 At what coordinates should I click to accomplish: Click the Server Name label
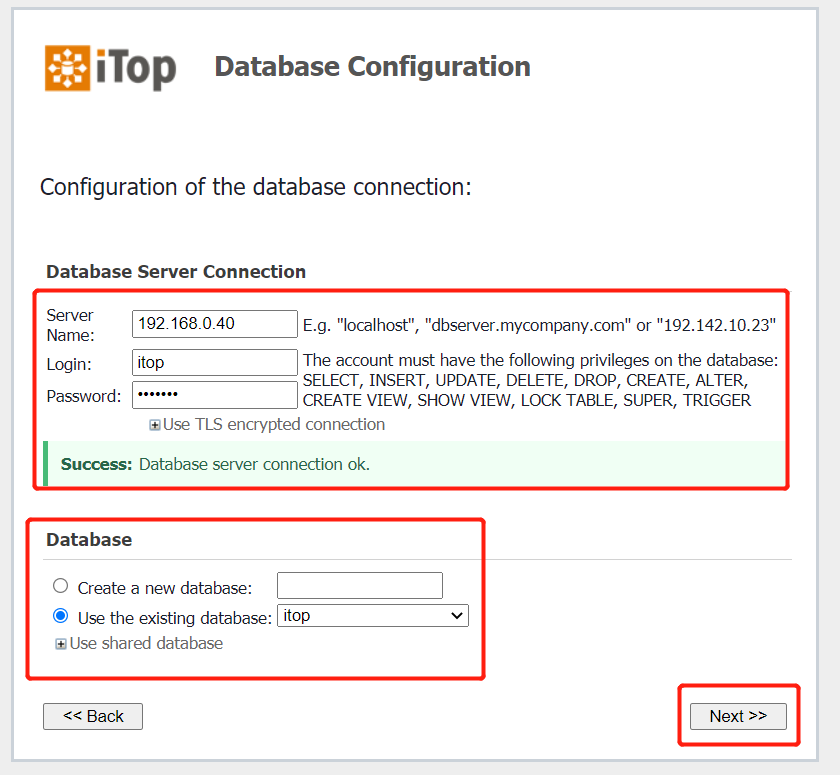click(x=70, y=325)
